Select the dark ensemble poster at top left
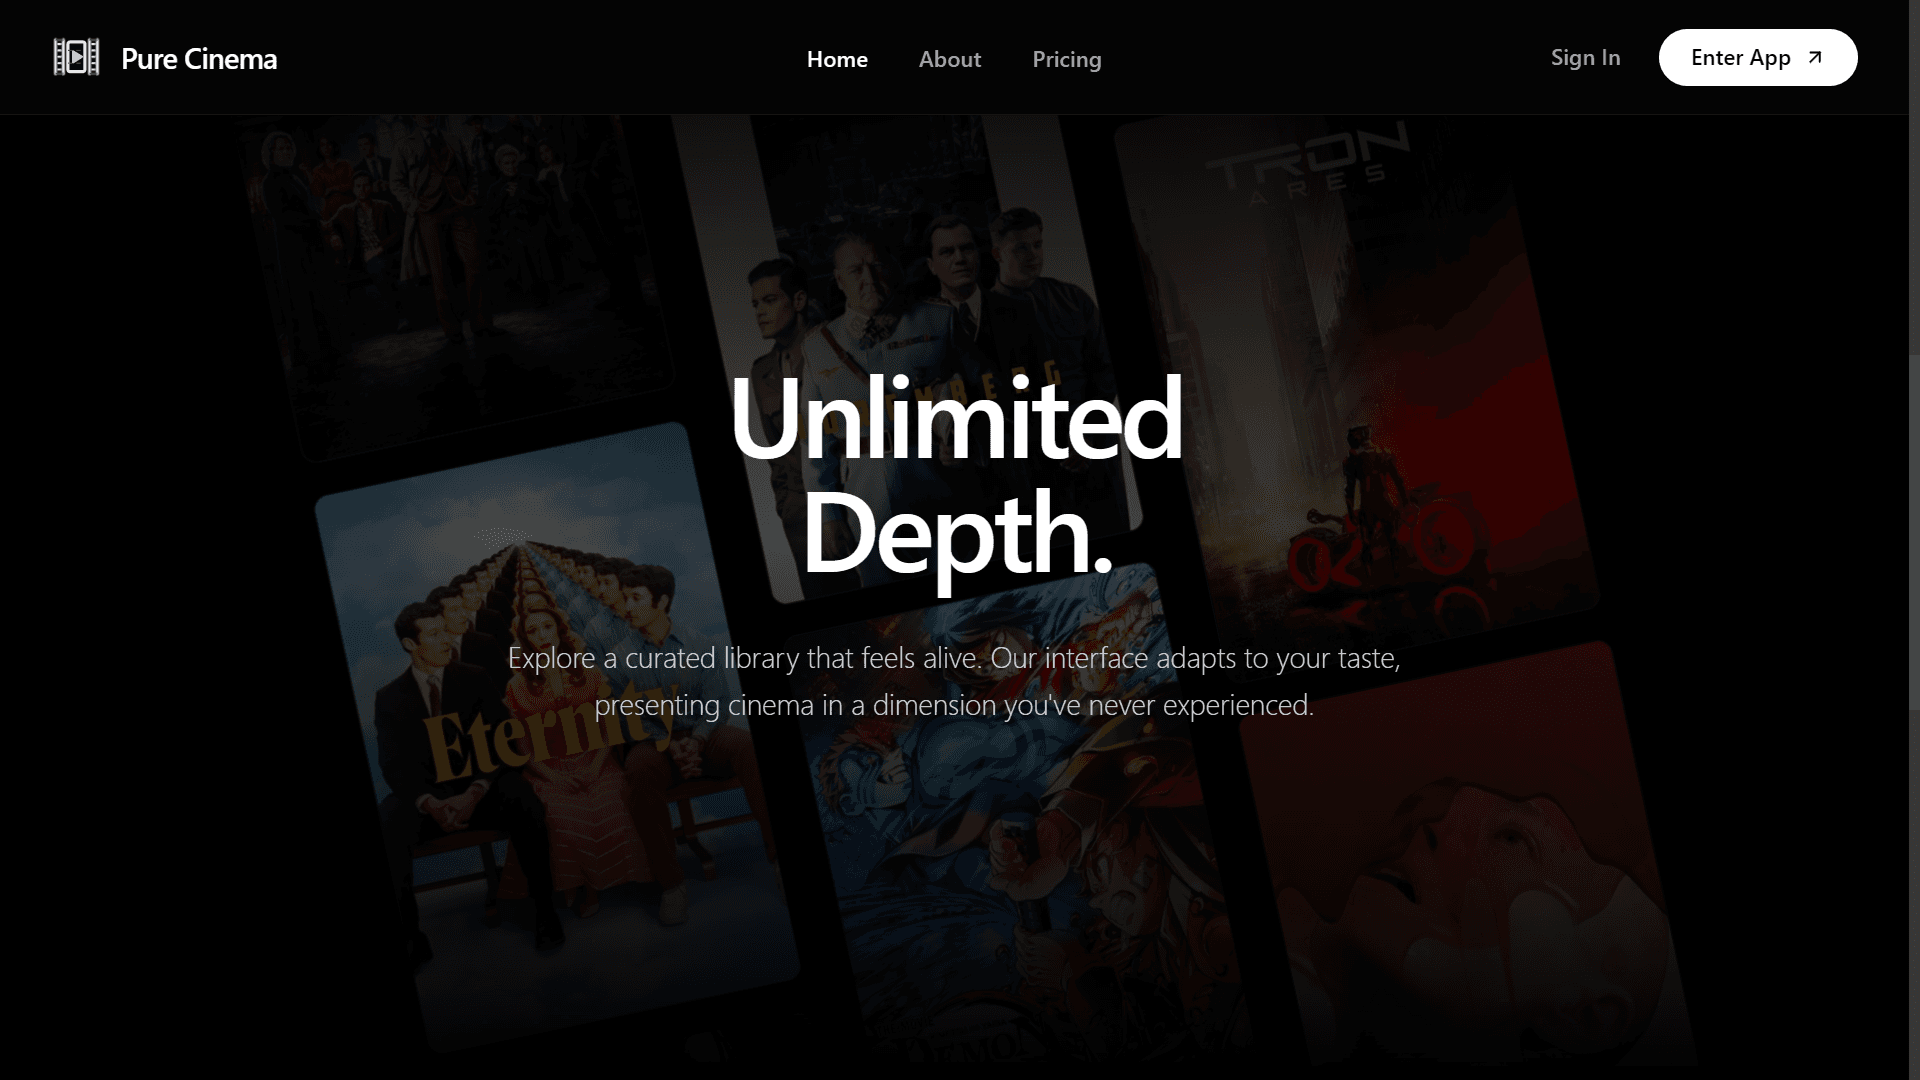1920x1080 pixels. coord(450,270)
